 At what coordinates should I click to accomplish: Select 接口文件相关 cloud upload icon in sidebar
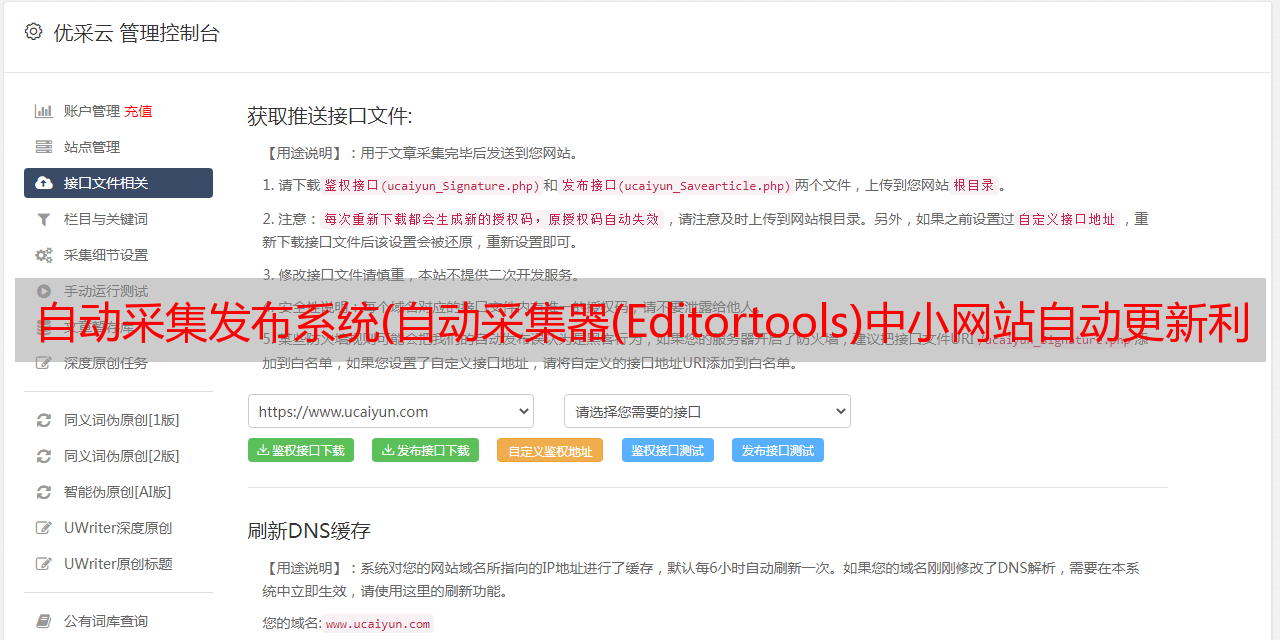point(44,183)
